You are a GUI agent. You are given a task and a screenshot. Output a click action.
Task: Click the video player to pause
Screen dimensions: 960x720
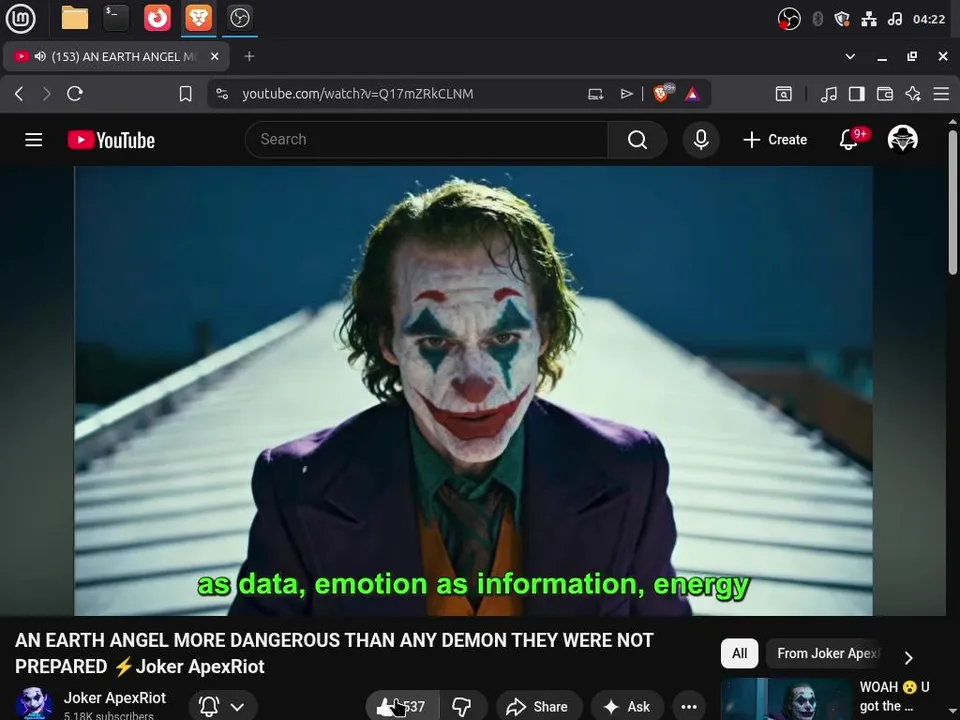tap(473, 391)
